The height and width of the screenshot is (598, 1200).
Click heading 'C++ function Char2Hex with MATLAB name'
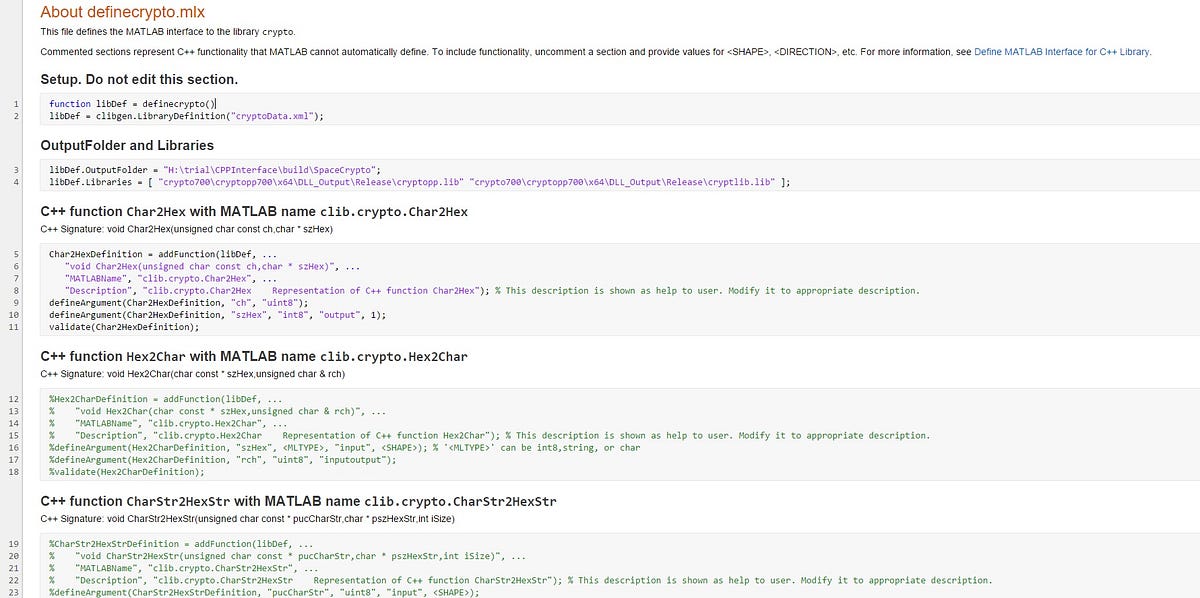click(254, 212)
